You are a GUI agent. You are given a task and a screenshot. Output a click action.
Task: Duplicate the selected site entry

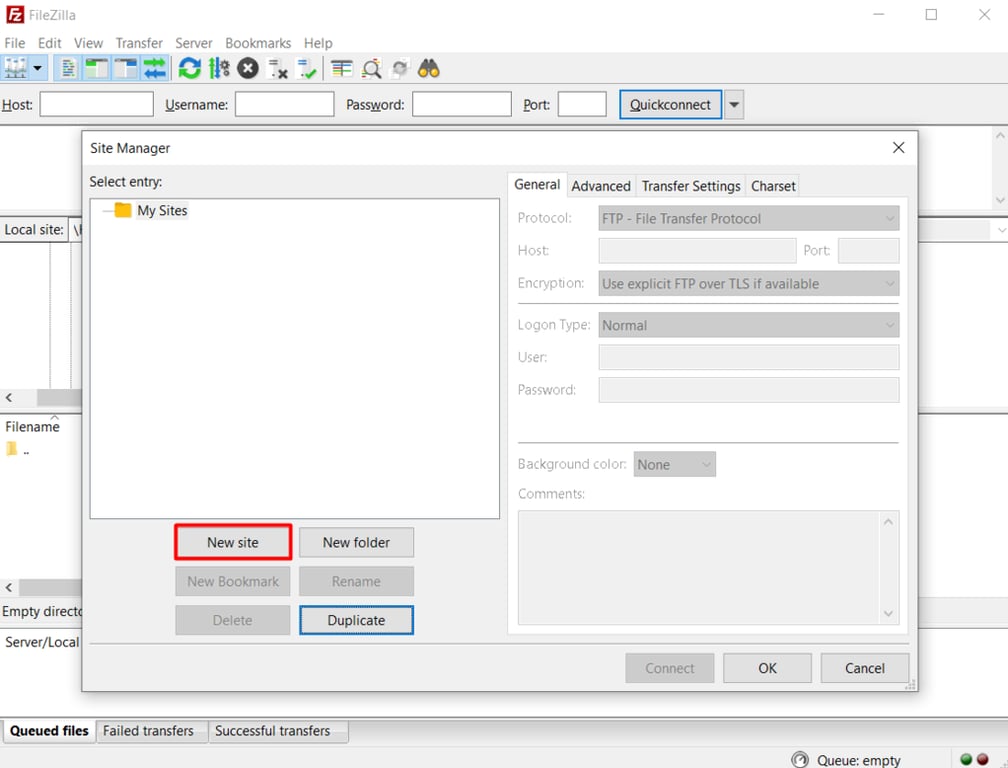click(x=356, y=620)
